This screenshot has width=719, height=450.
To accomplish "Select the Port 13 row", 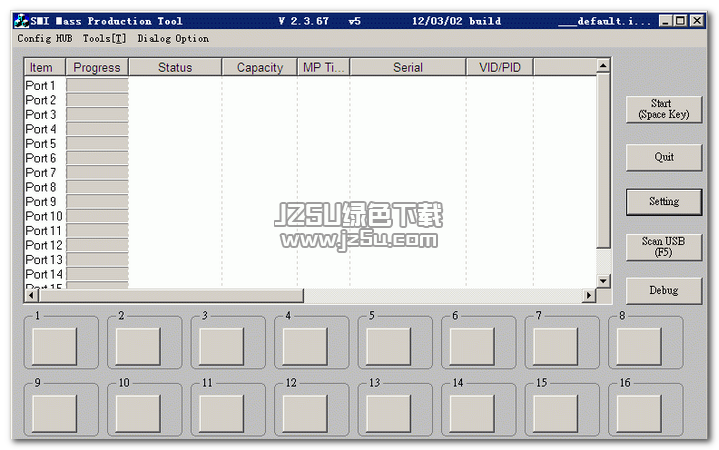I will pyautogui.click(x=310, y=260).
